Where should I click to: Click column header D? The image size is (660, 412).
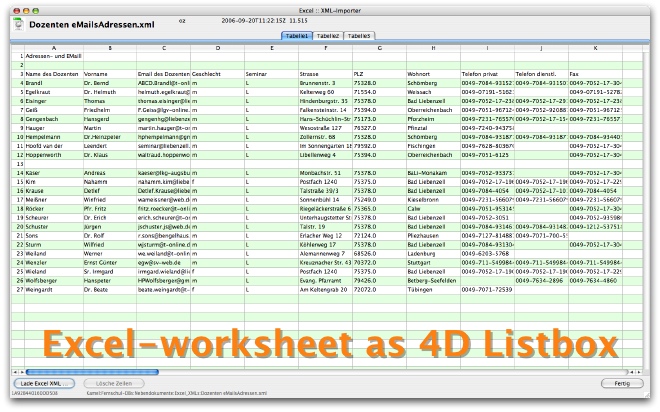218,48
